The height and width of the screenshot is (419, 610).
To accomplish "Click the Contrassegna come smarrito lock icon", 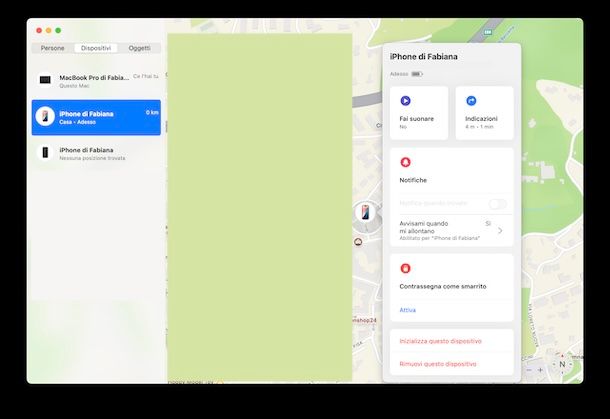I will 405,268.
